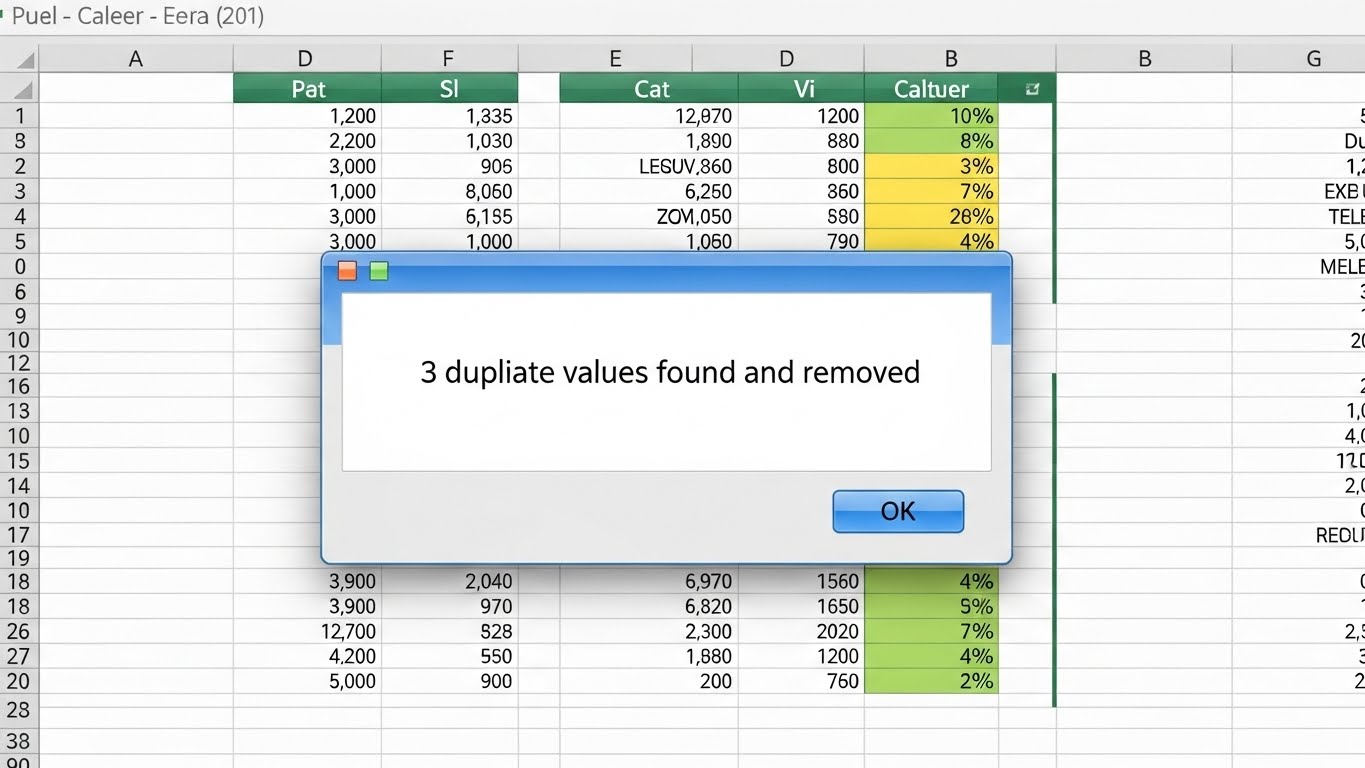This screenshot has width=1365, height=768.
Task: Click the green square in dialog title bar
Action: (379, 271)
